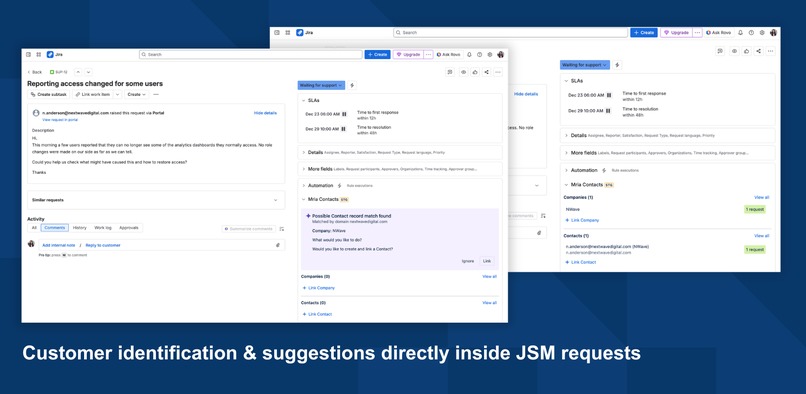Image resolution: width=806 pixels, height=394 pixels.
Task: Open app switcher grid in front window
Action: [x=39, y=55]
